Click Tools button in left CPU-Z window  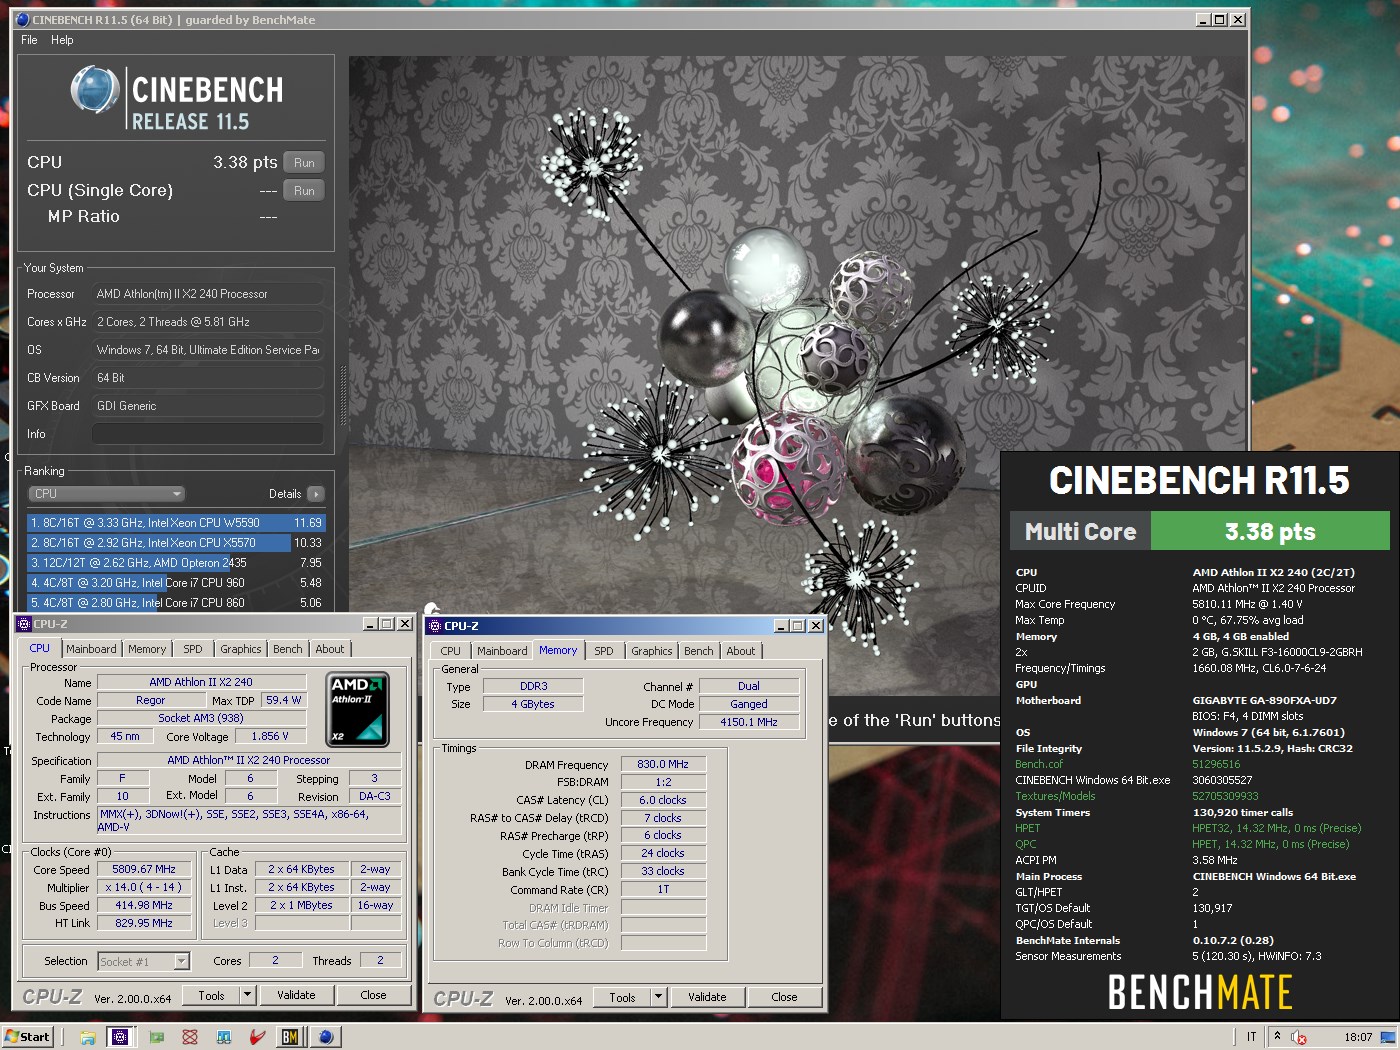[212, 995]
